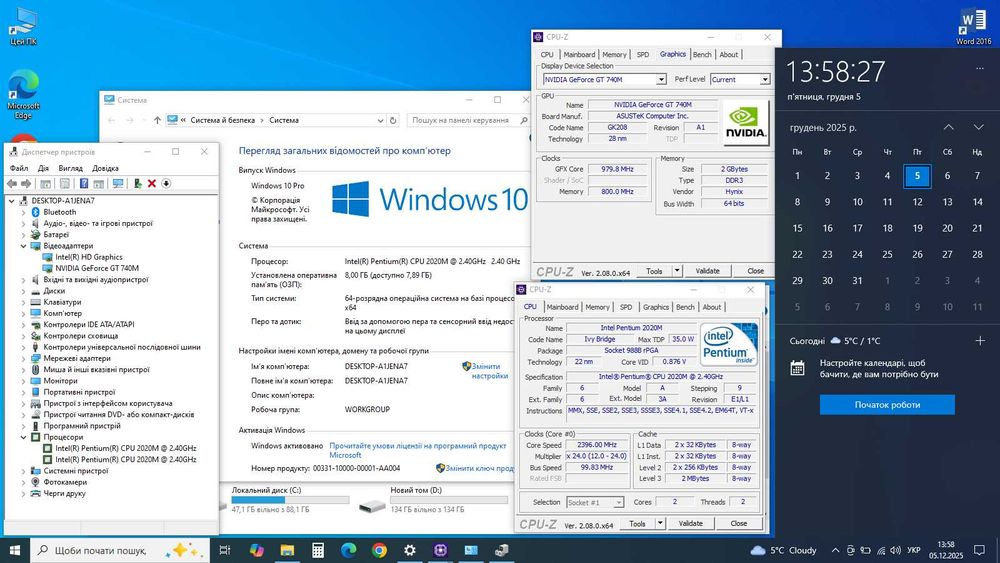Click the purple CPU-Z taskbar icon
Viewport: 1000px width, 563px height.
coord(440,550)
